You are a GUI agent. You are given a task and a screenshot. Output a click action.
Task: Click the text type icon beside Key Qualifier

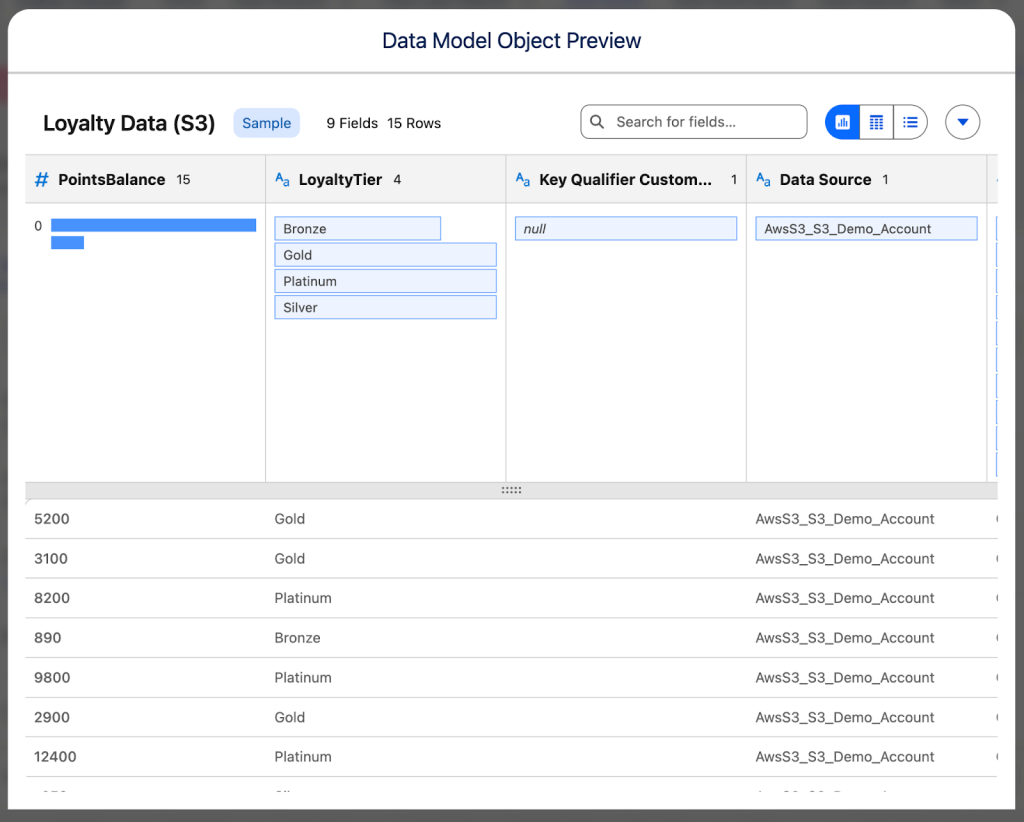522,180
